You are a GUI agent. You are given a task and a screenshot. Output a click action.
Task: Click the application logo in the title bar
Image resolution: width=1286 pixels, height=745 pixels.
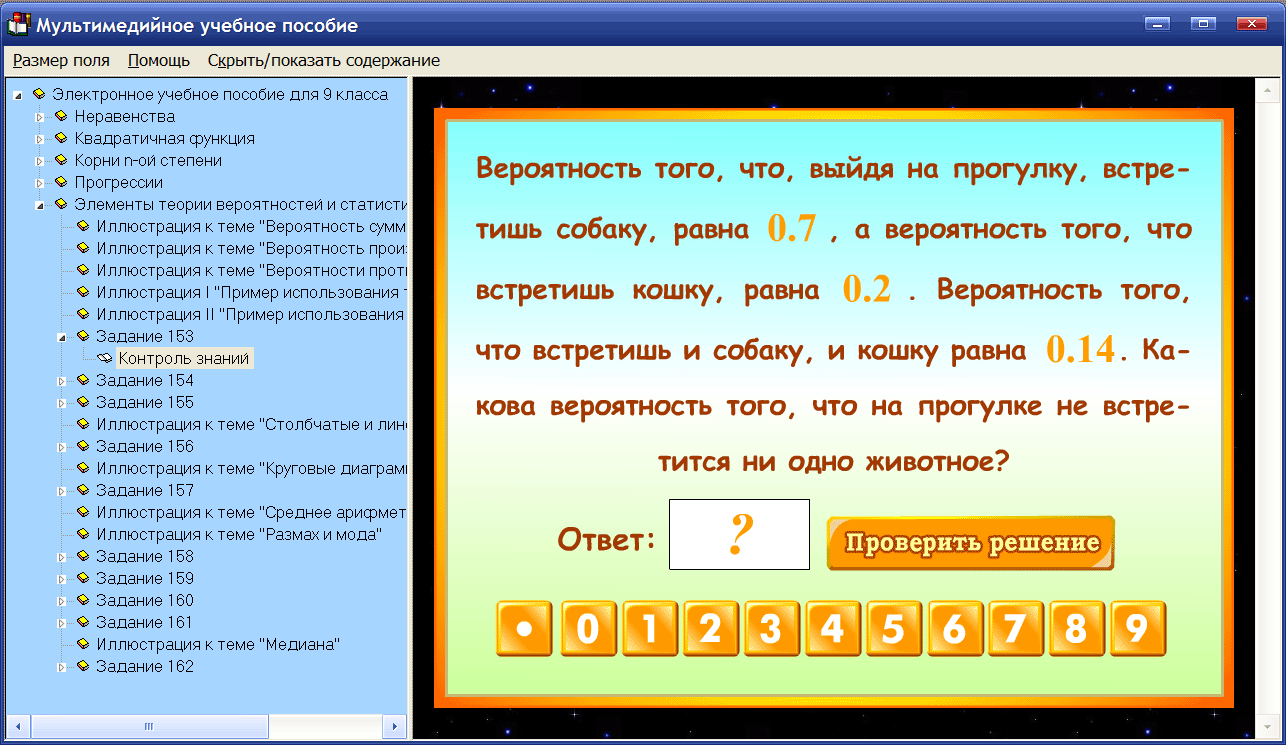(17, 25)
